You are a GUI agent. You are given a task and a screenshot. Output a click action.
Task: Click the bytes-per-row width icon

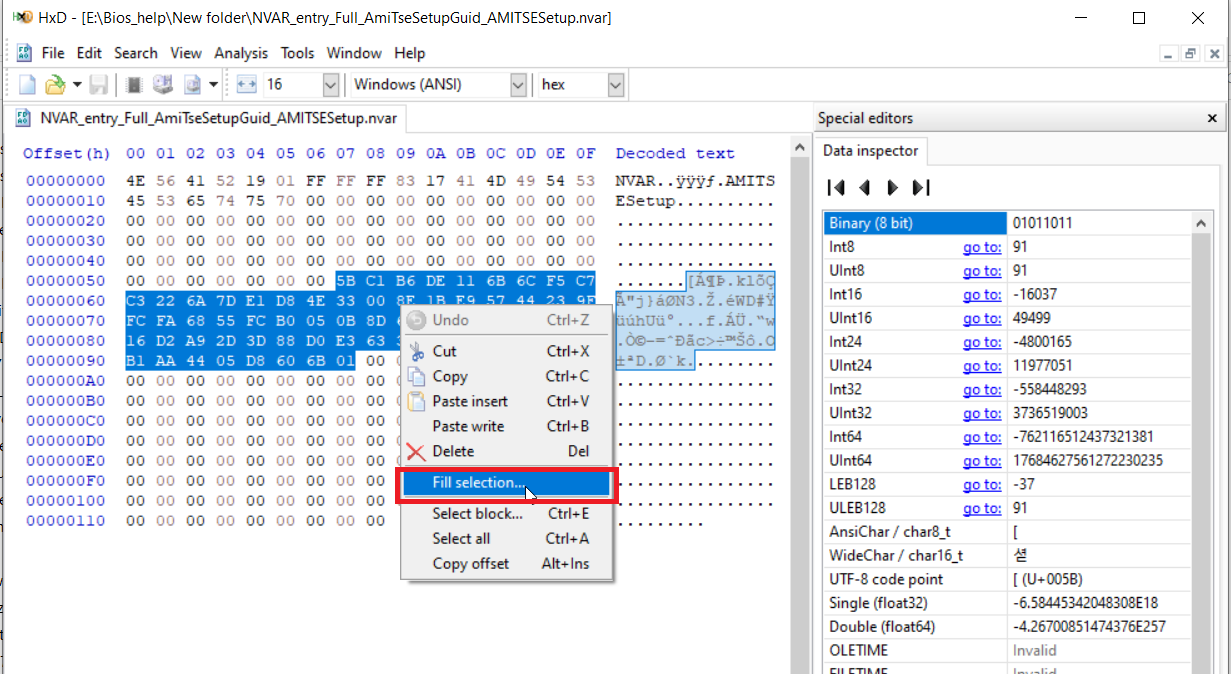pyautogui.click(x=247, y=85)
